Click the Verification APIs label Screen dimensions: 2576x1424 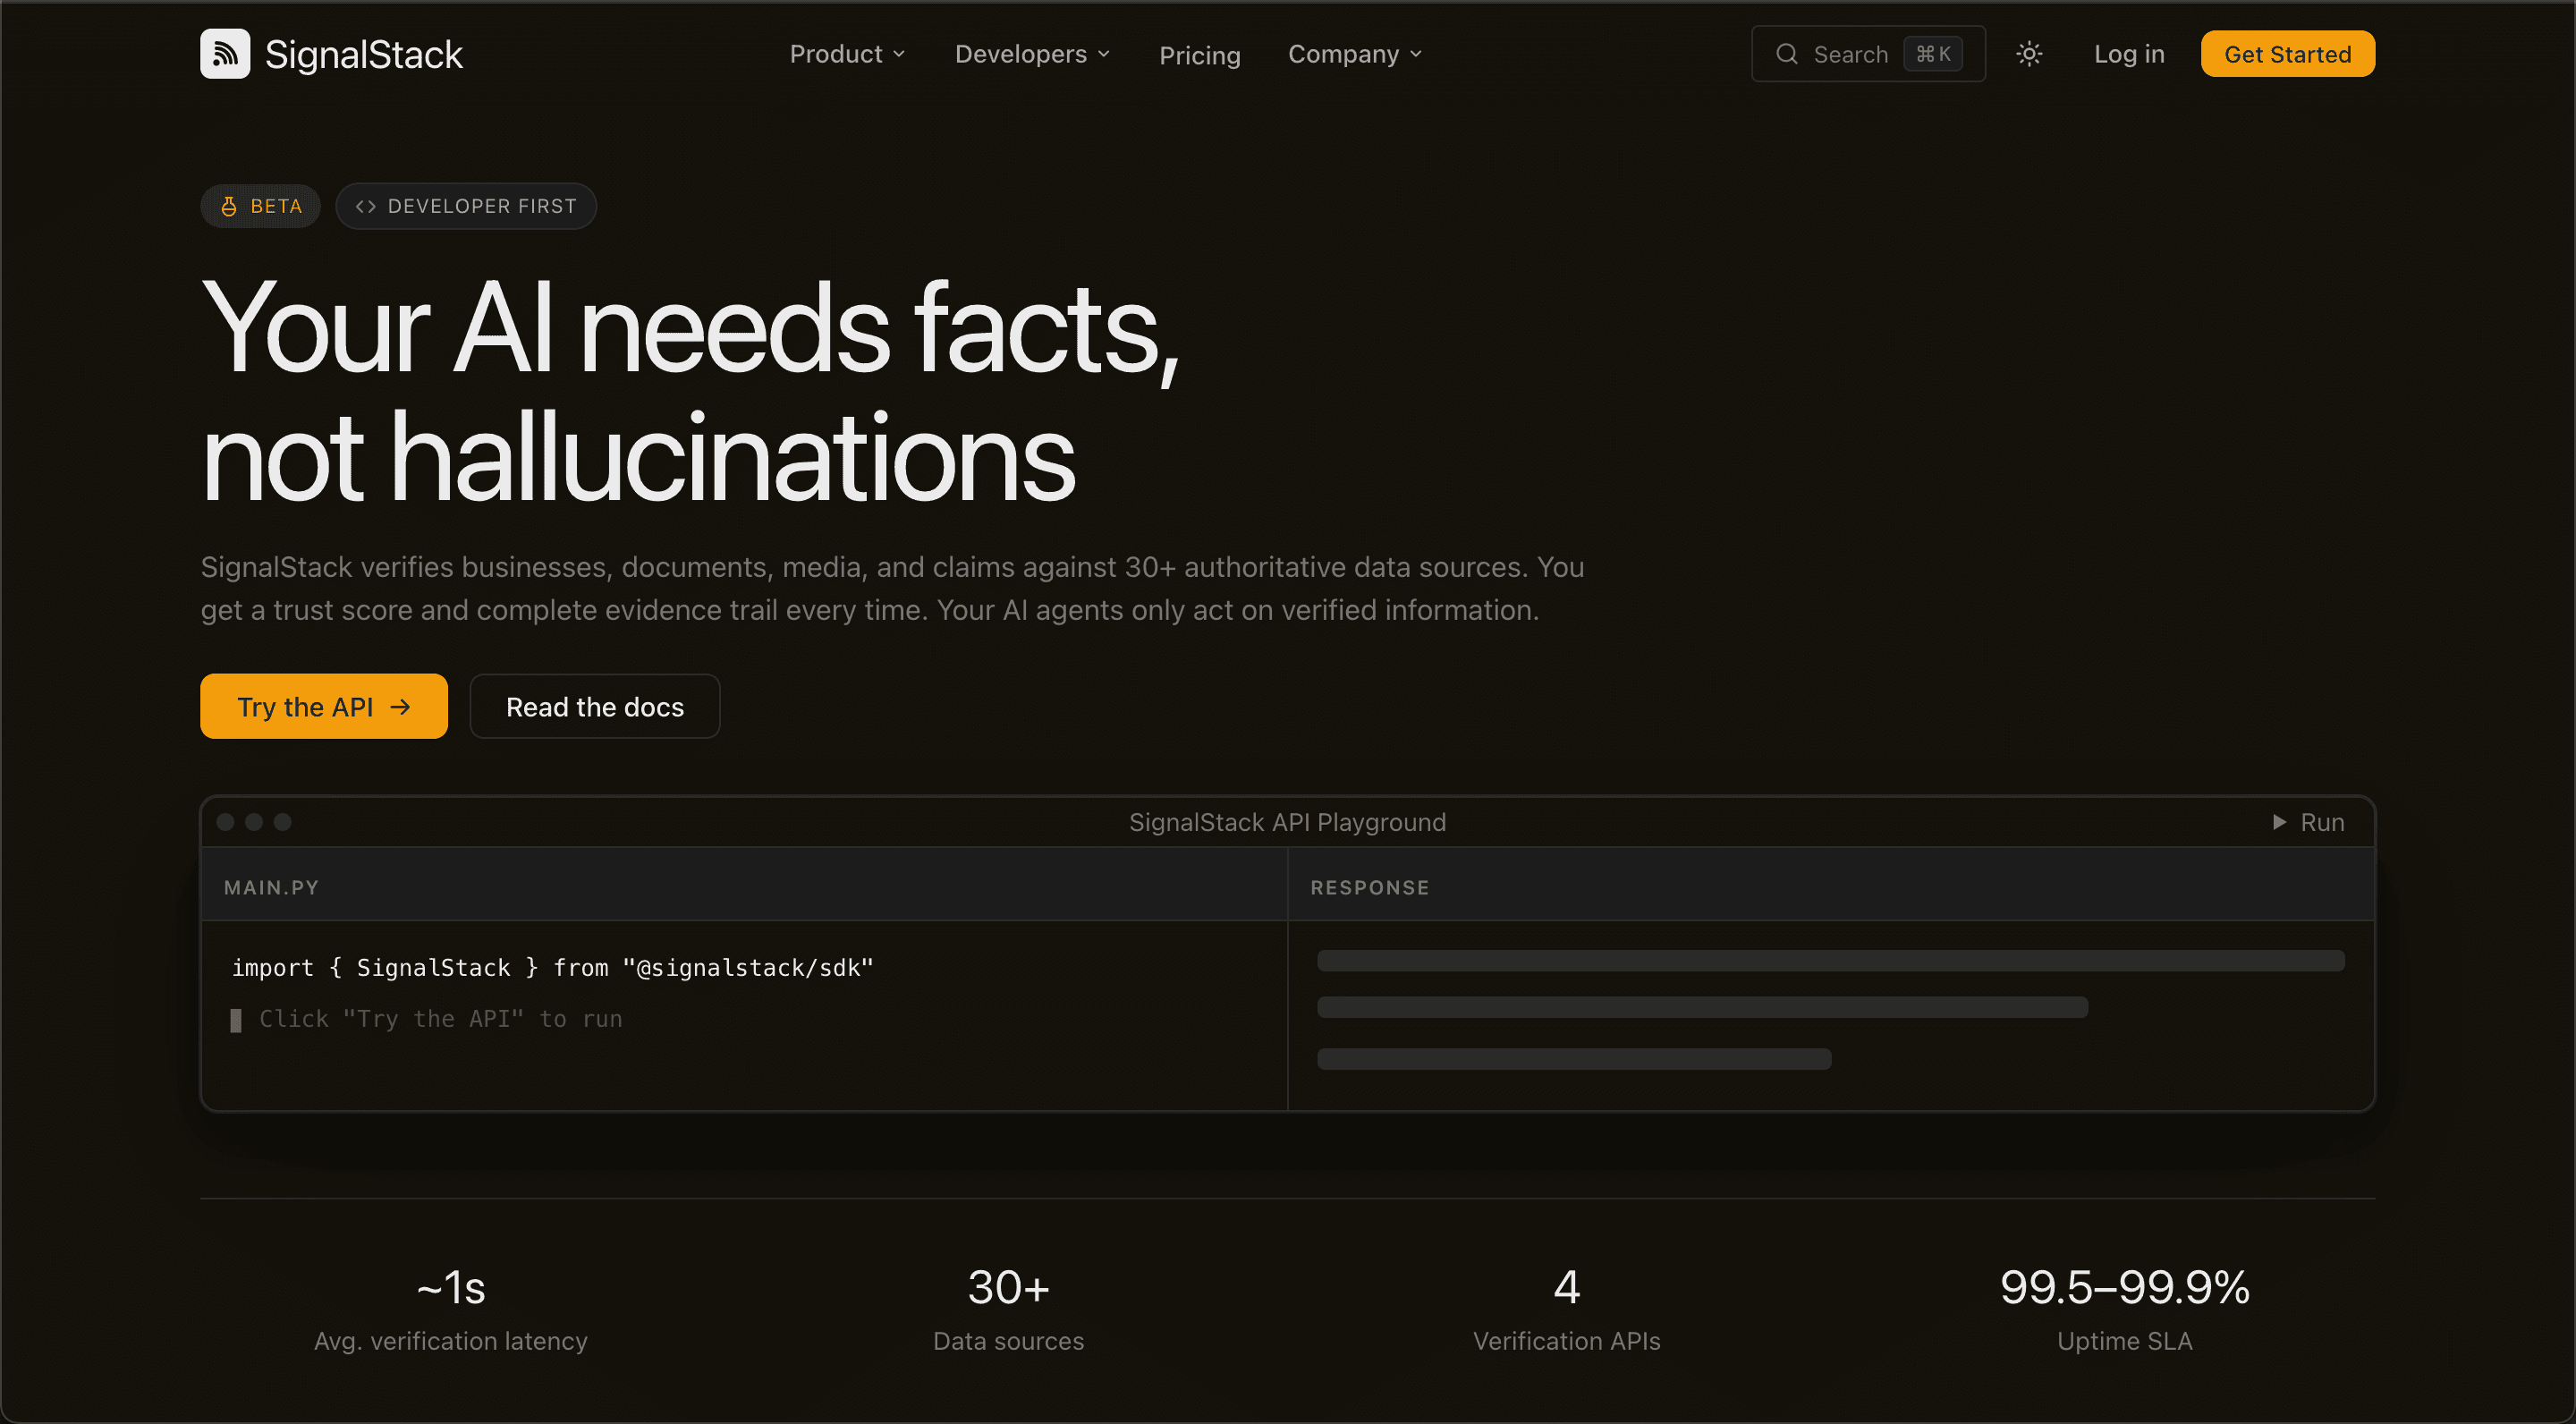pos(1567,1341)
